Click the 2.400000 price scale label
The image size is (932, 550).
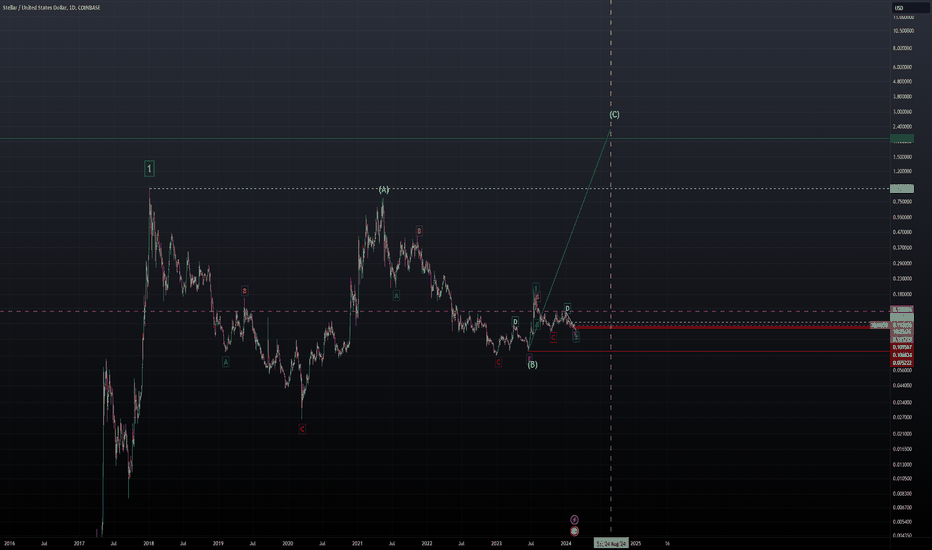click(x=903, y=127)
